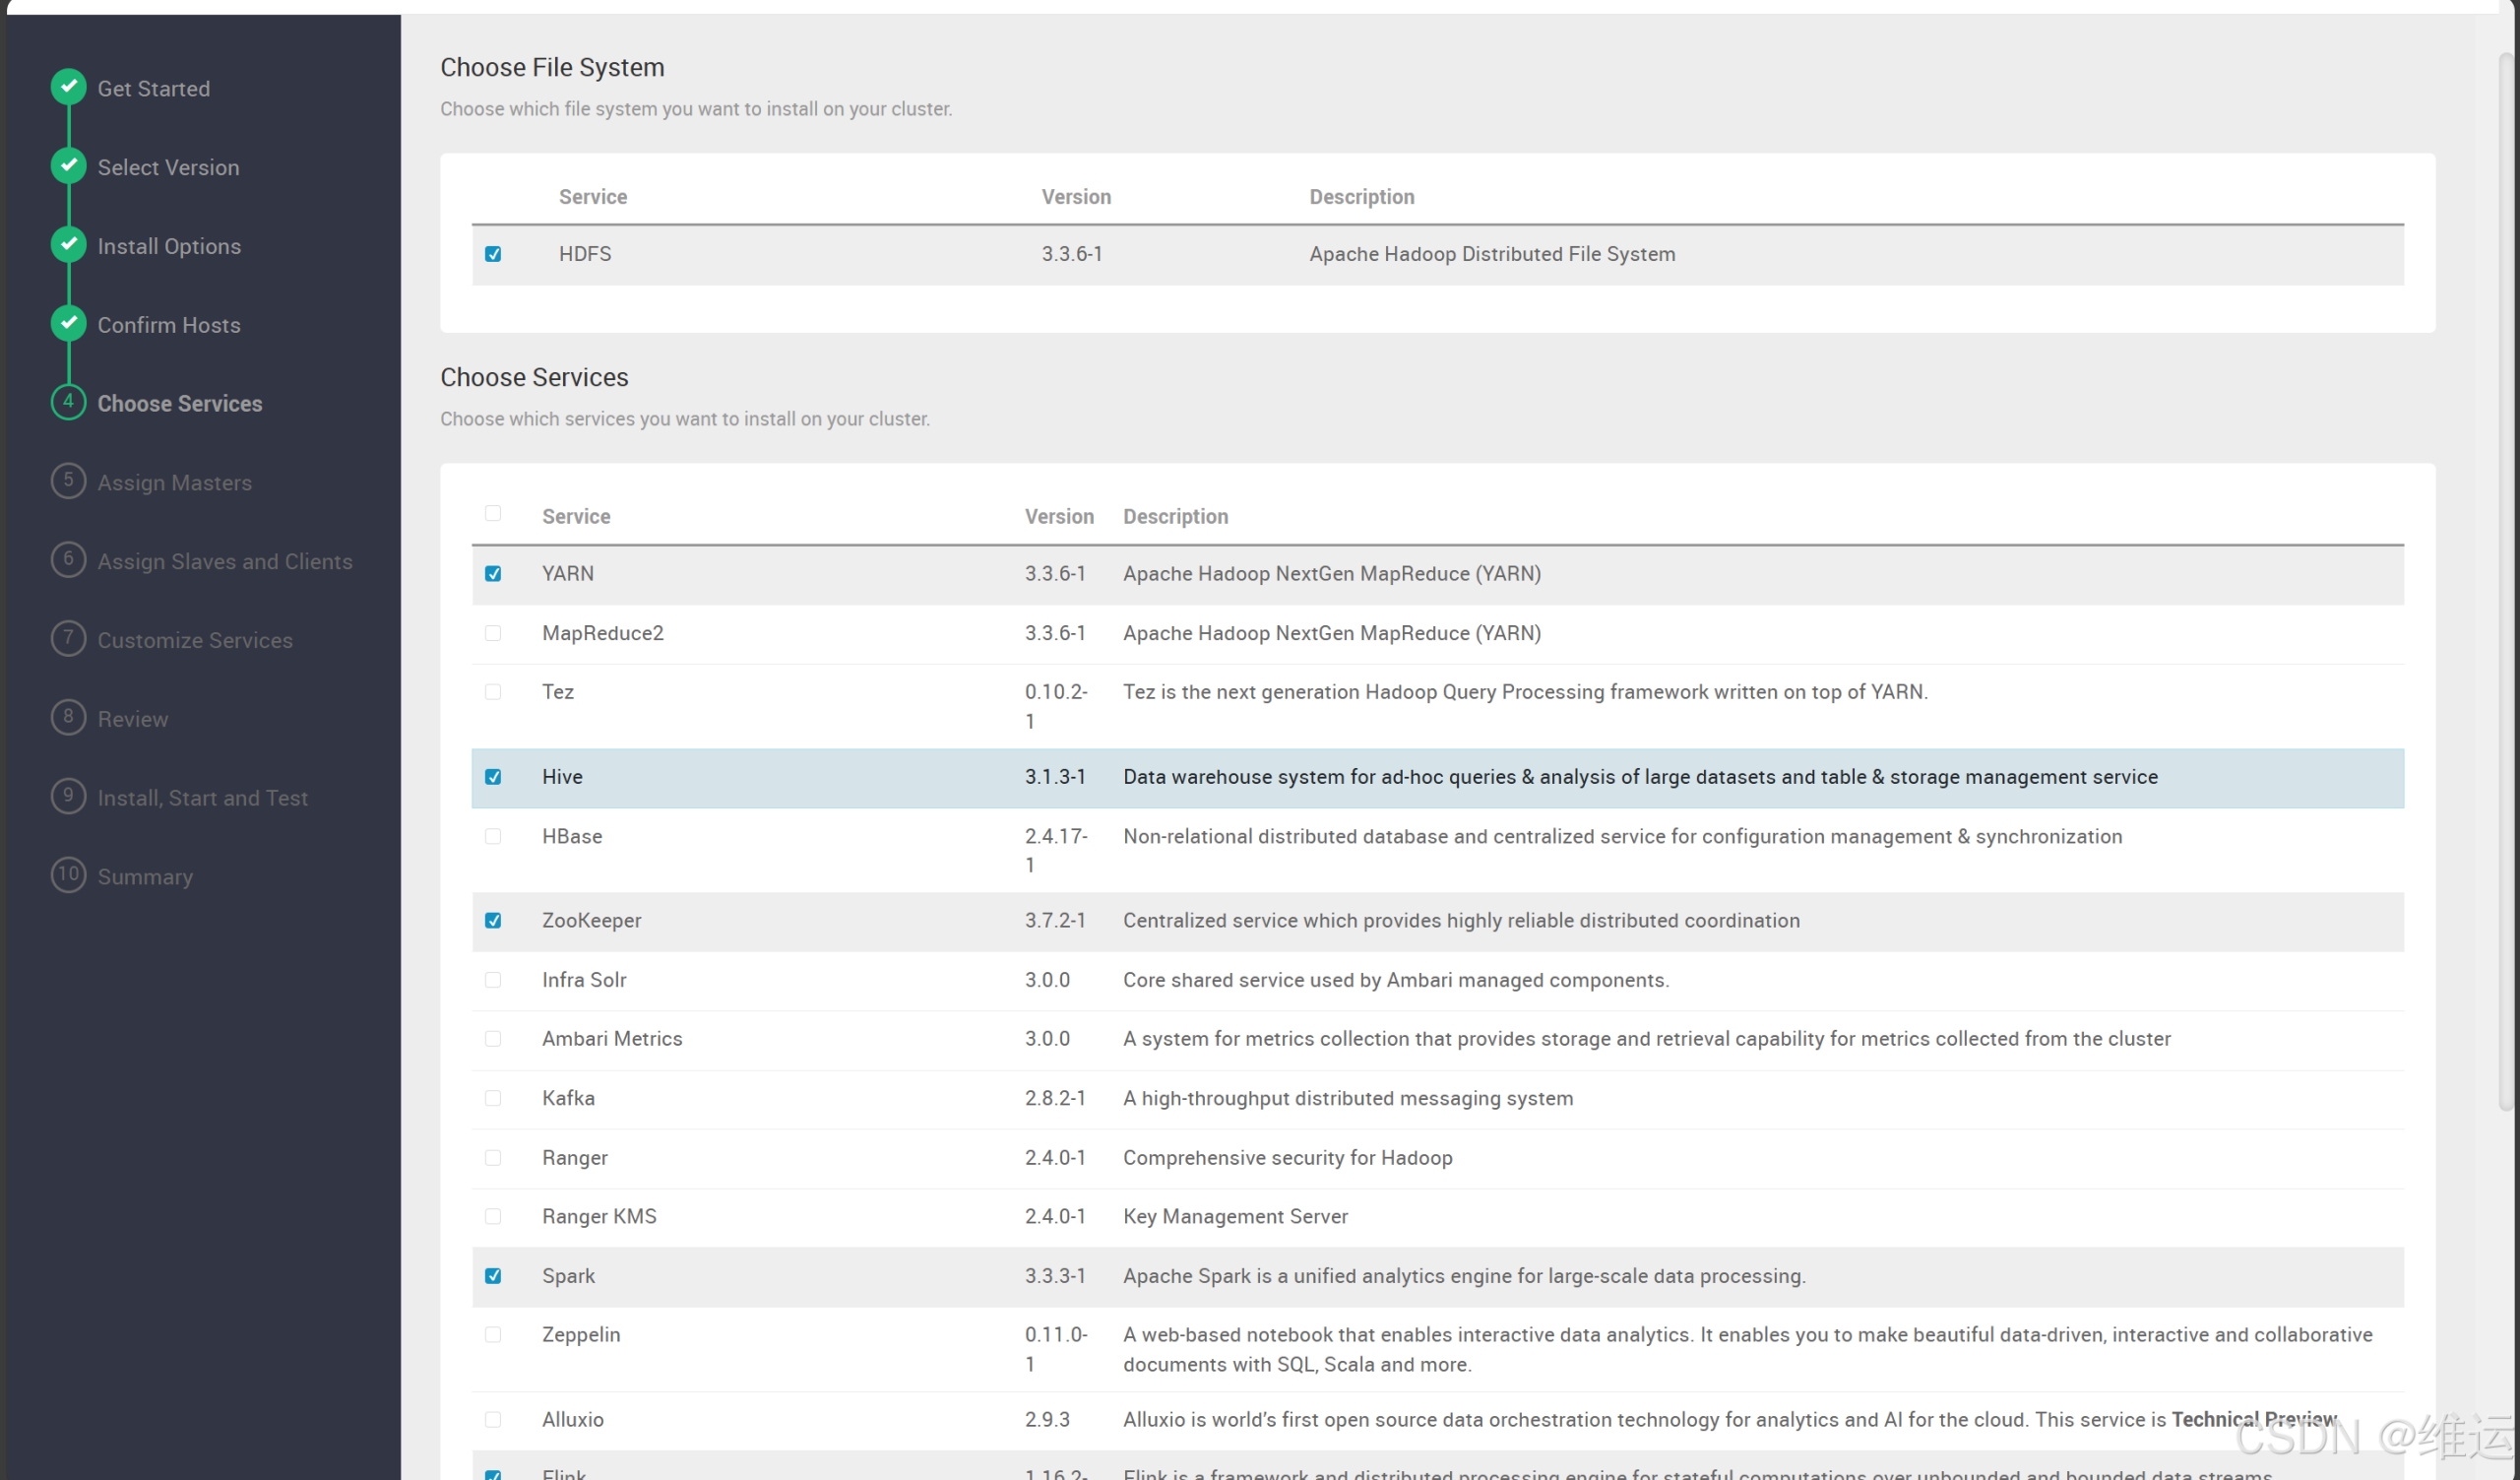
Task: Uncheck the HDFS file system checkbox
Action: 493,254
